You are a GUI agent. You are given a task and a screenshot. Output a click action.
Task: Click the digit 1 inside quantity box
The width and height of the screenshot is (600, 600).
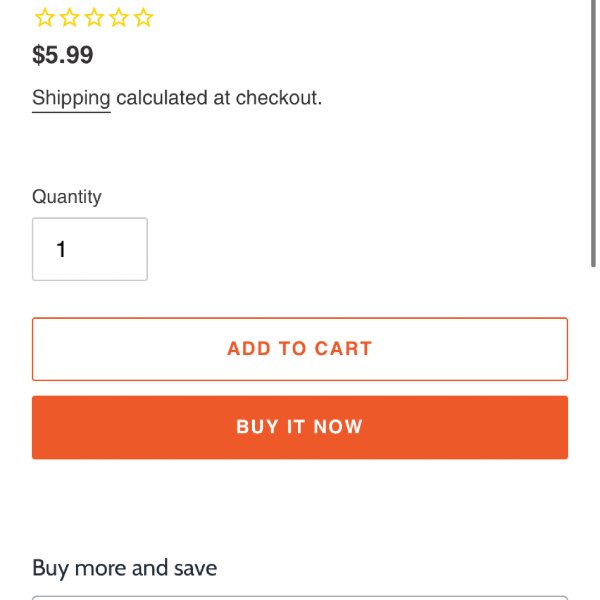(61, 249)
